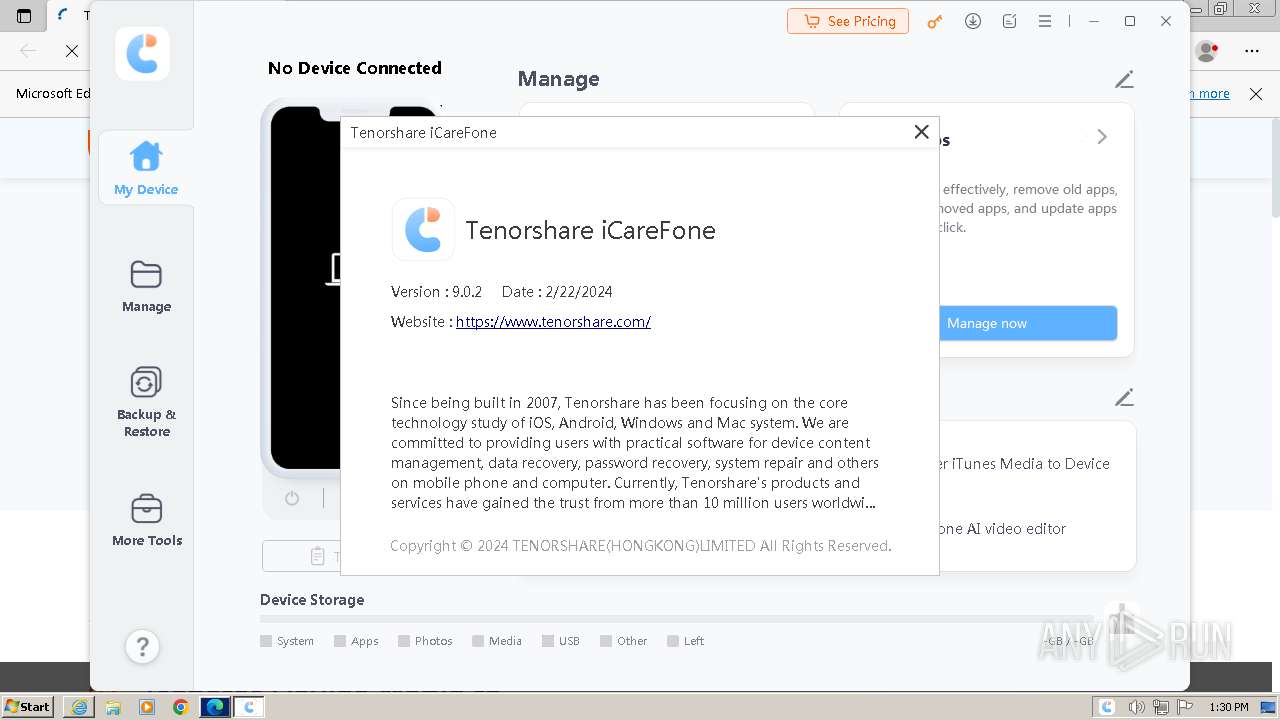Click the Version : 9.0.2 text
Image resolution: width=1280 pixels, height=720 pixels.
pos(436,292)
